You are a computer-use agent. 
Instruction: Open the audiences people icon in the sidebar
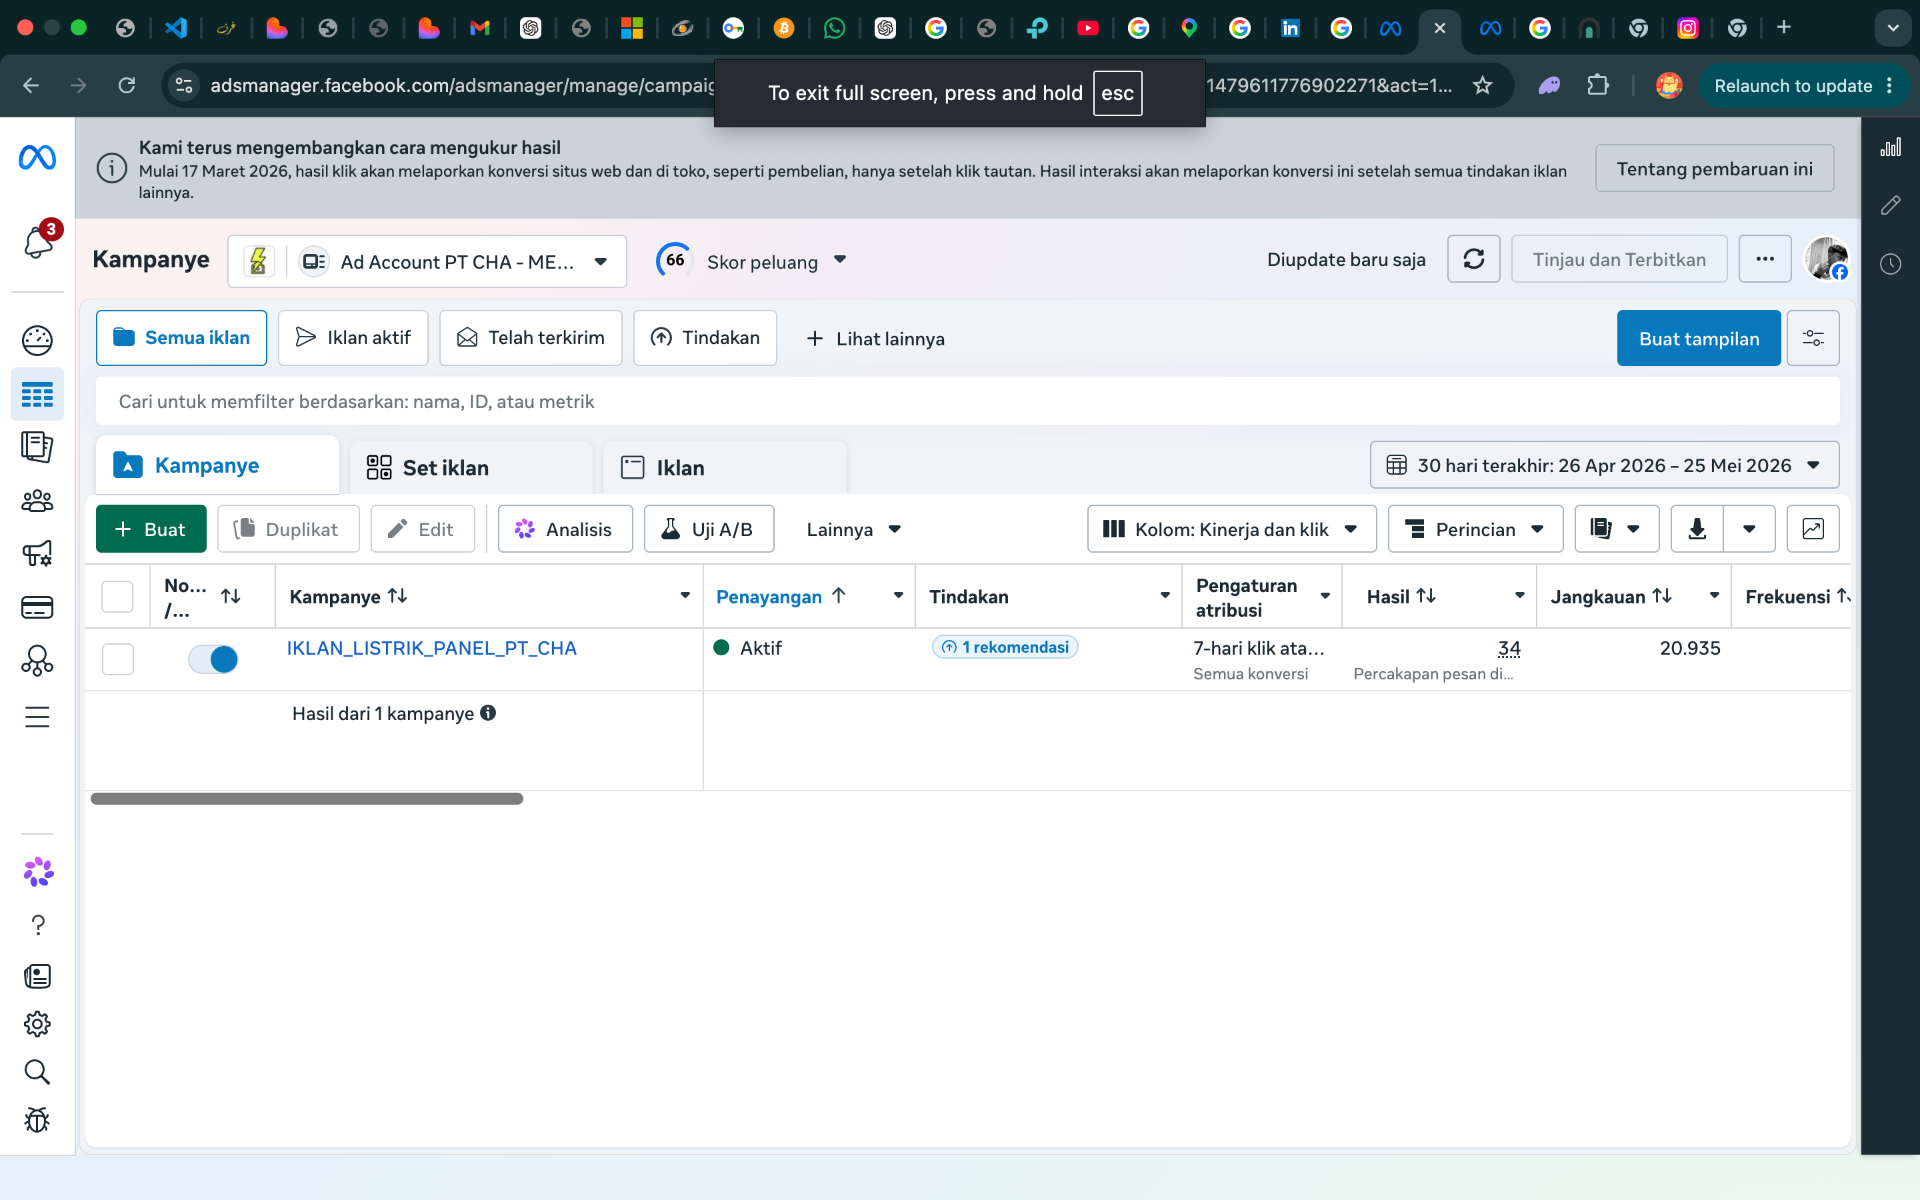37,500
